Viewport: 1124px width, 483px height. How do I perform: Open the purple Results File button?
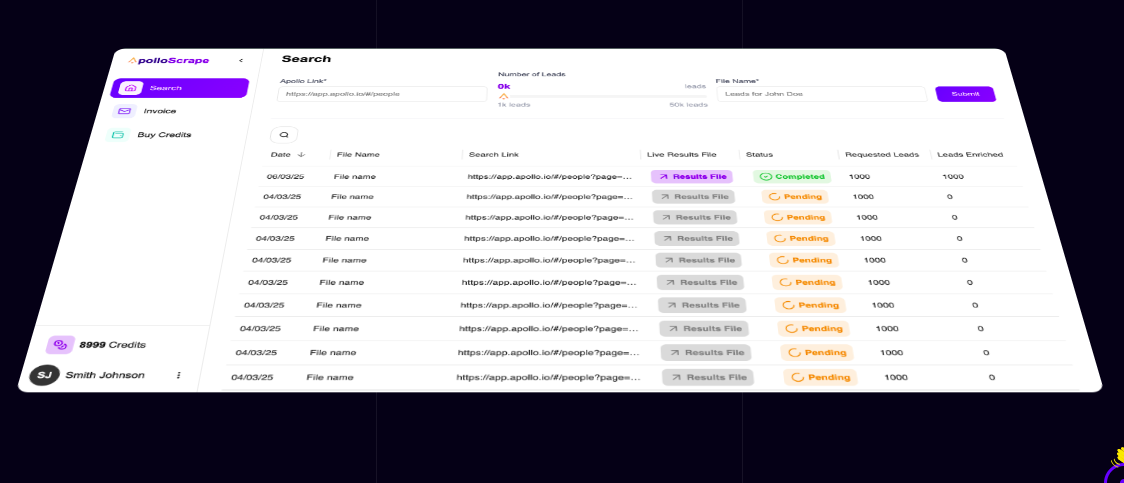click(x=692, y=176)
